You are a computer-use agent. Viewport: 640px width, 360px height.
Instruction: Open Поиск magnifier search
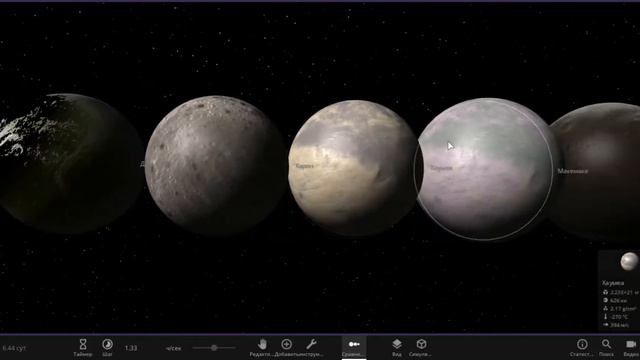[x=607, y=348]
